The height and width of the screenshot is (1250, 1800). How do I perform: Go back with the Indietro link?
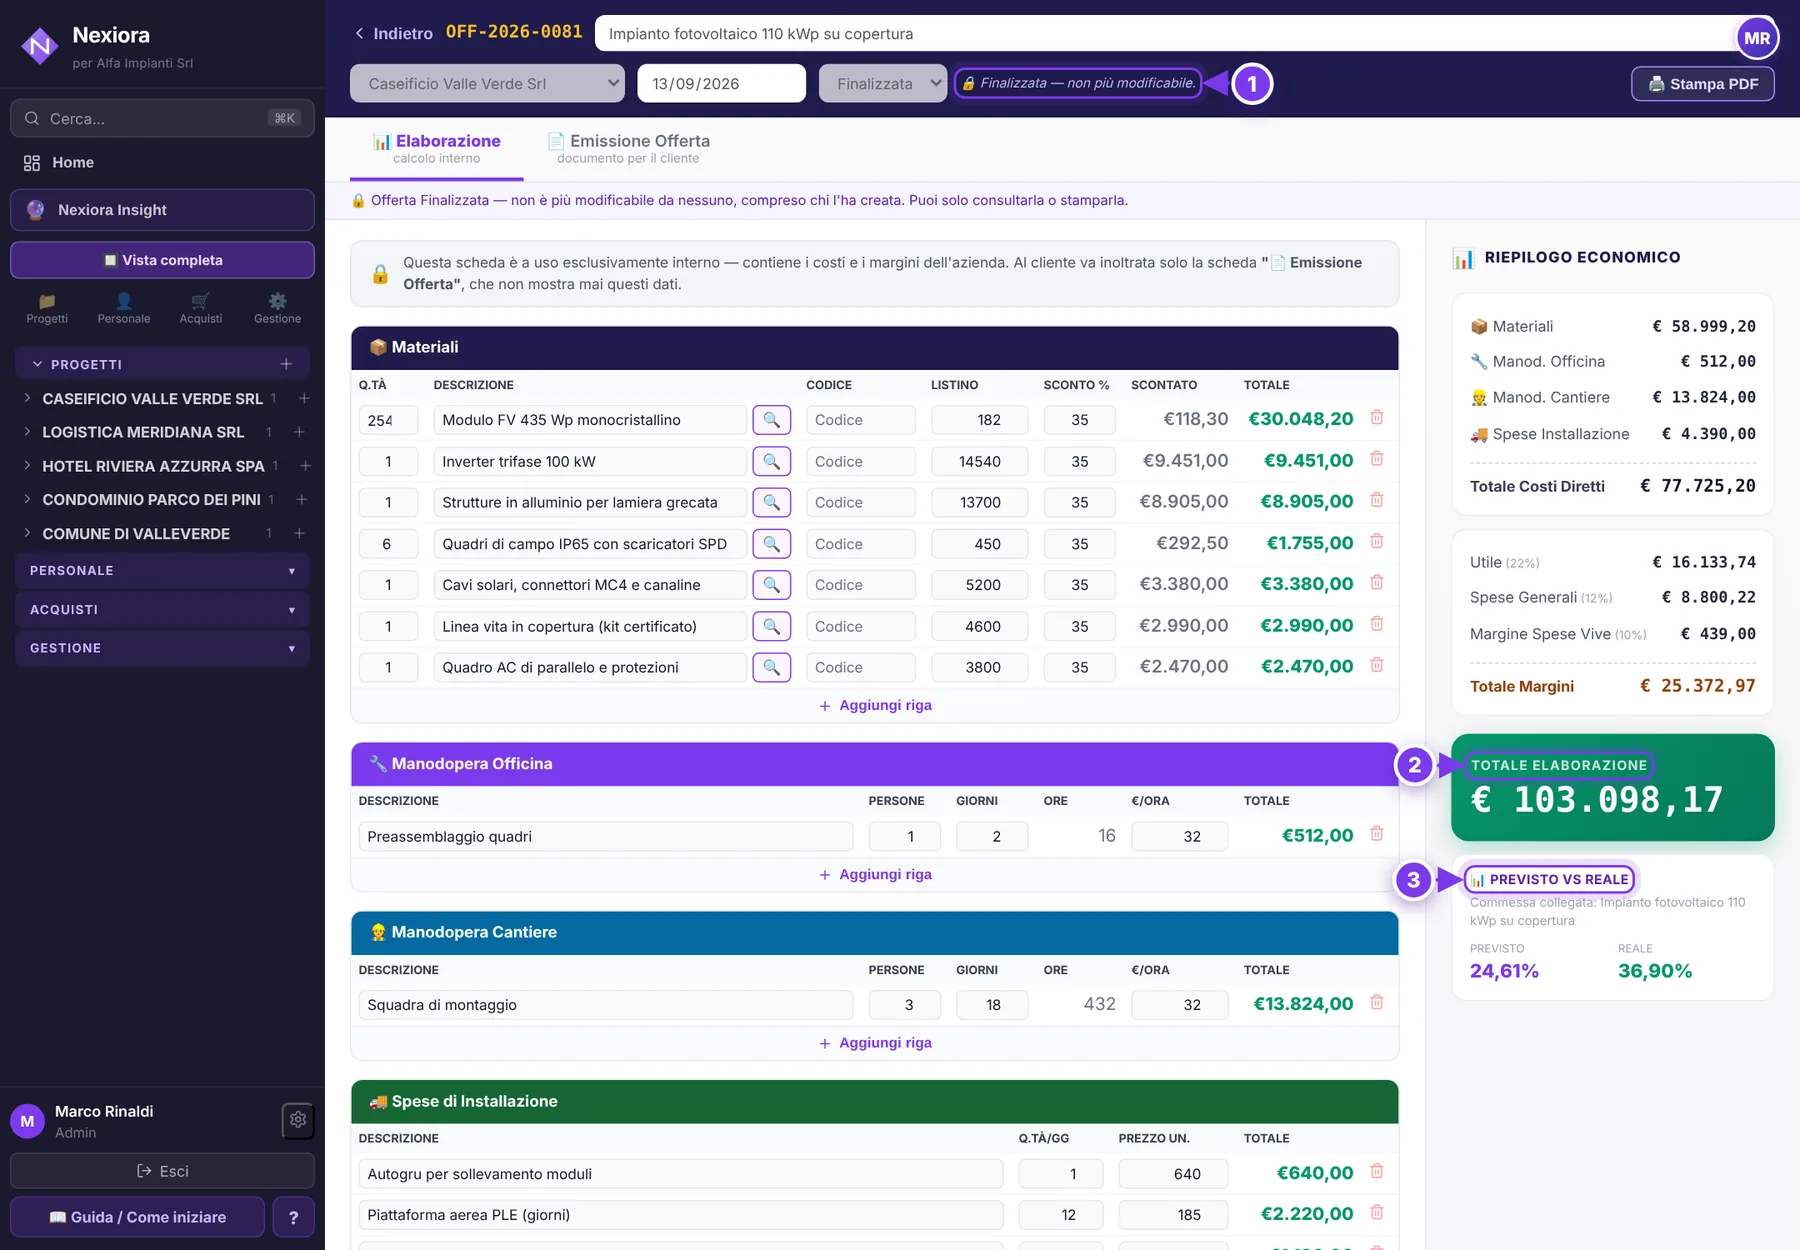(394, 33)
